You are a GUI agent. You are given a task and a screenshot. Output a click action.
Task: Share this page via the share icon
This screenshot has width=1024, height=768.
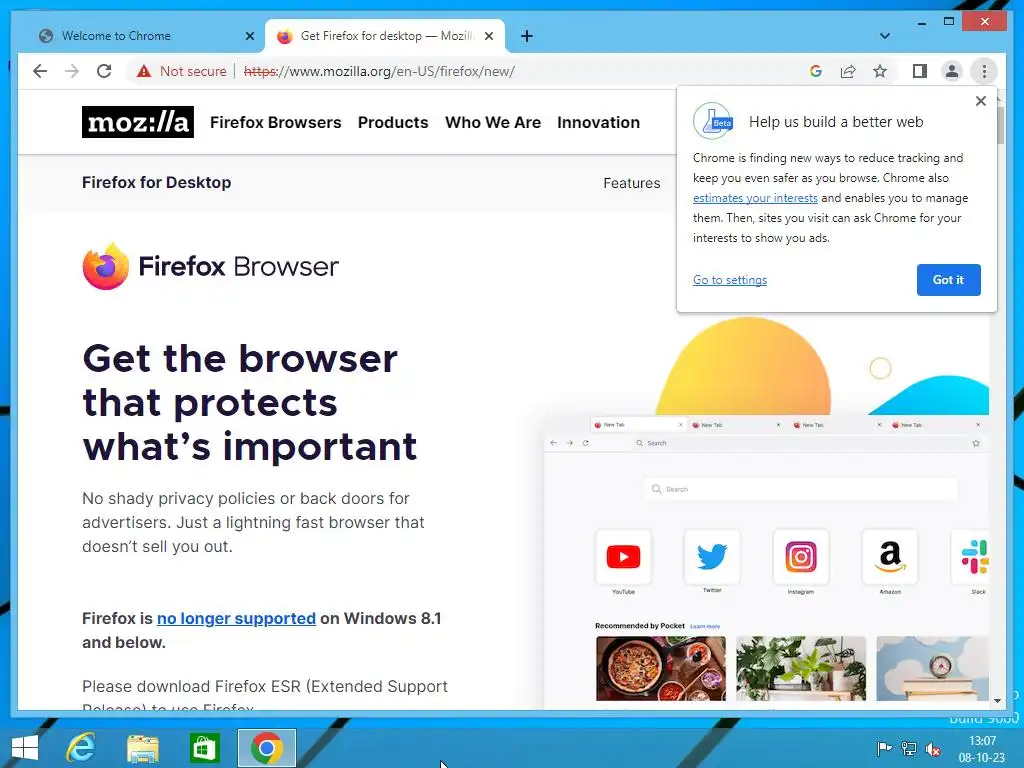848,71
